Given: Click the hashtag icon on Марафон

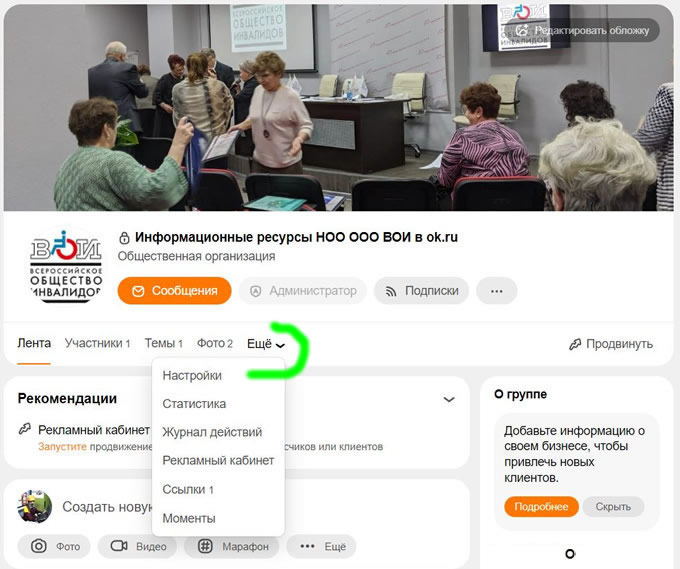Looking at the screenshot, I should pos(206,546).
